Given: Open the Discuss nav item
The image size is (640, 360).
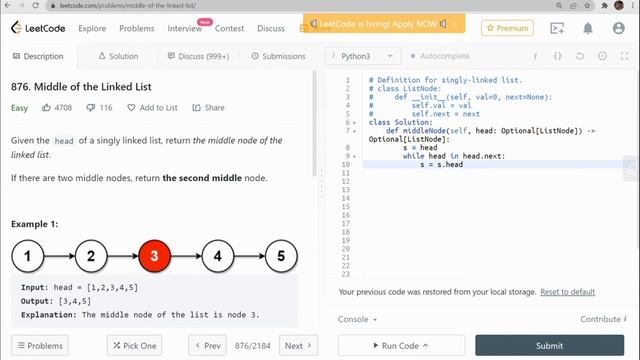Looking at the screenshot, I should click(x=271, y=29).
